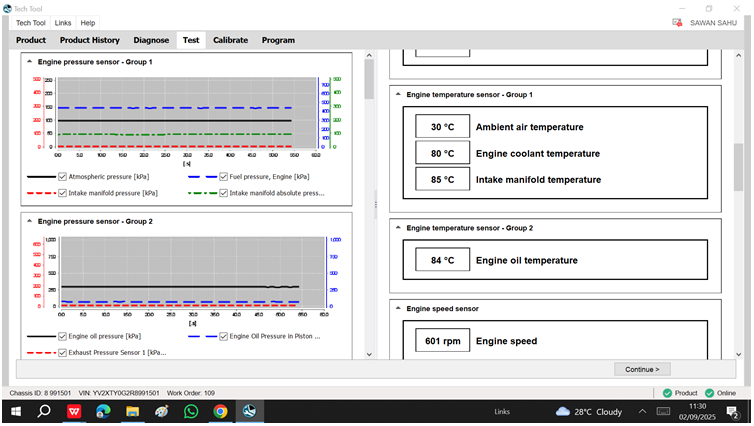Image resolution: width=754 pixels, height=426 pixels.
Task: Open the Help menu
Action: 88,23
